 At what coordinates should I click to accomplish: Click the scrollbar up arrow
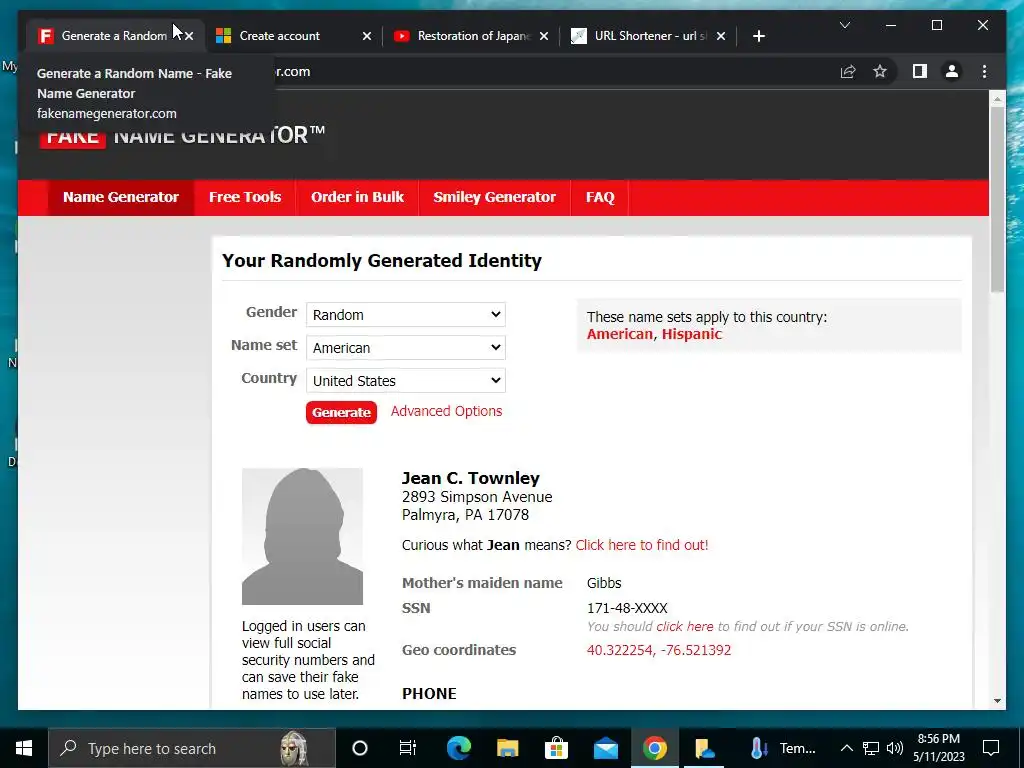click(997, 99)
